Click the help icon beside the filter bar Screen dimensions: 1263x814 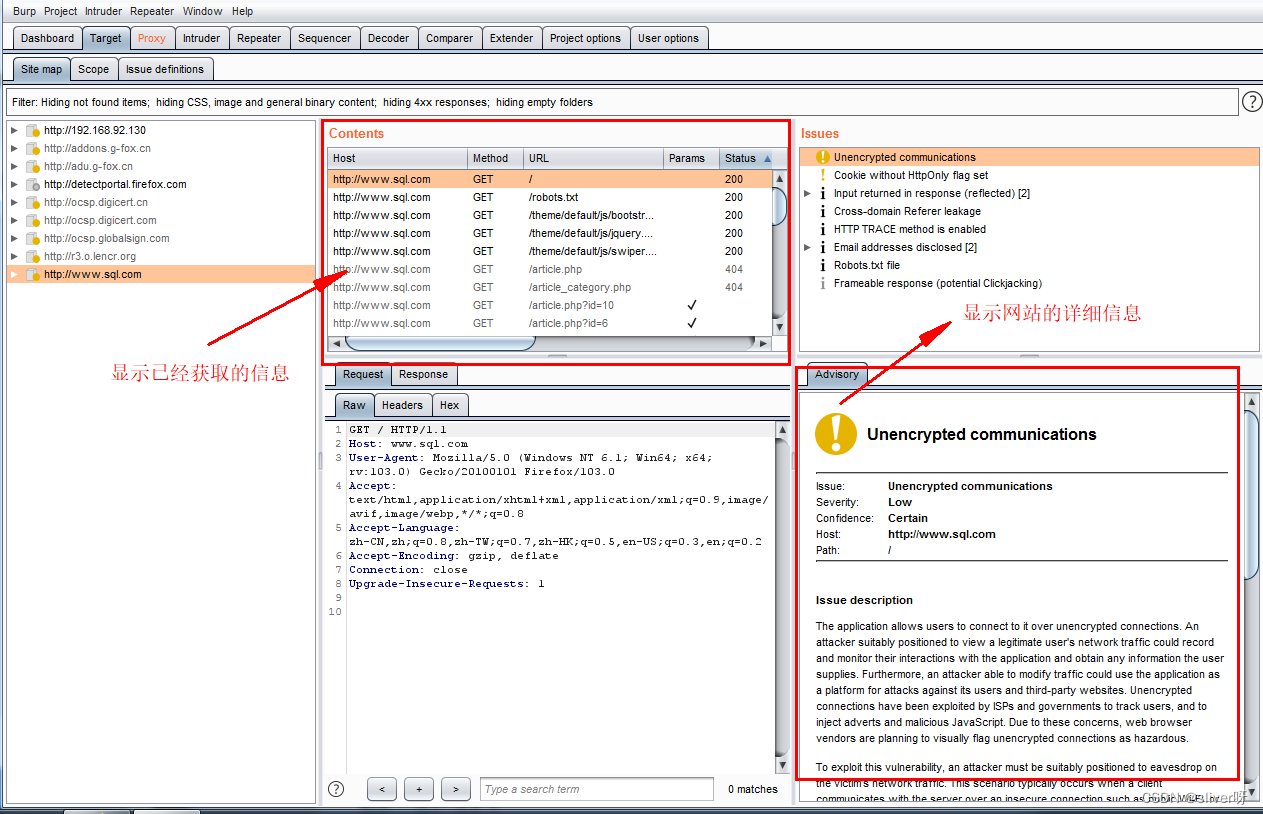1251,102
